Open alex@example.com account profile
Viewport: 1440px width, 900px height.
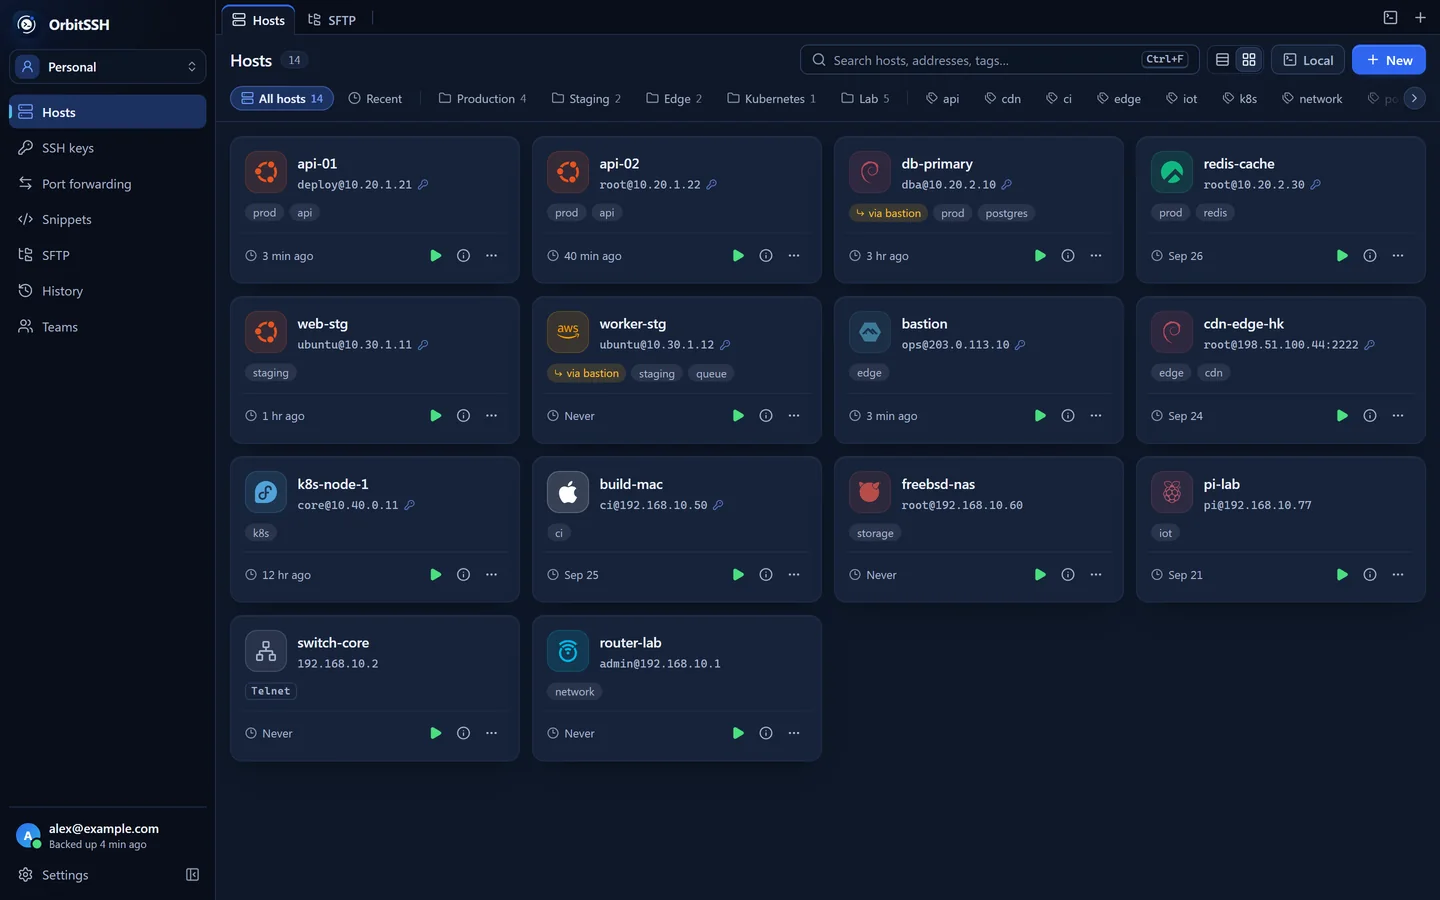pyautogui.click(x=108, y=836)
